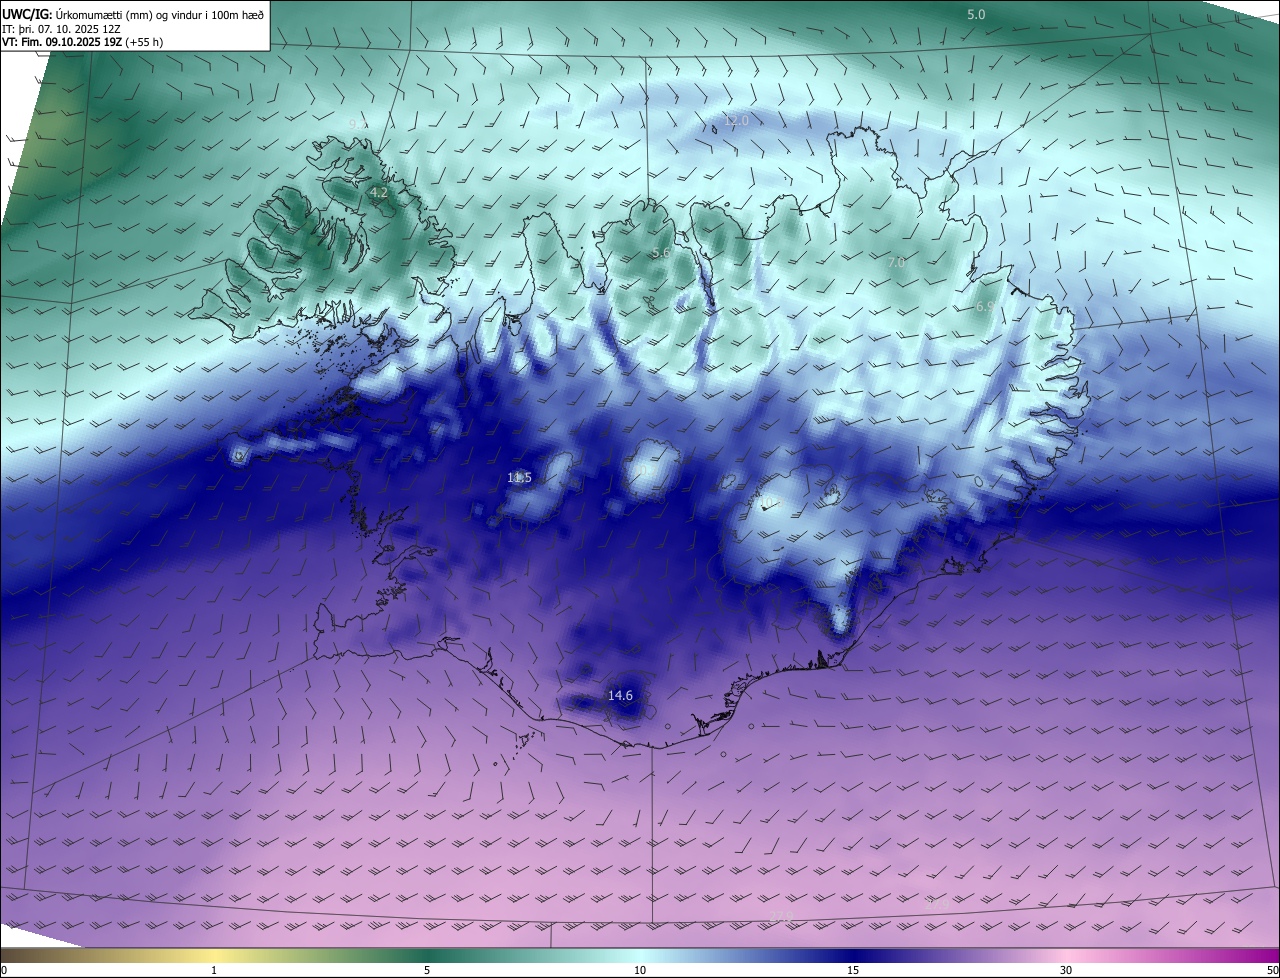
Task: Click the 5.6 value label in northern Iceland
Action: (661, 253)
